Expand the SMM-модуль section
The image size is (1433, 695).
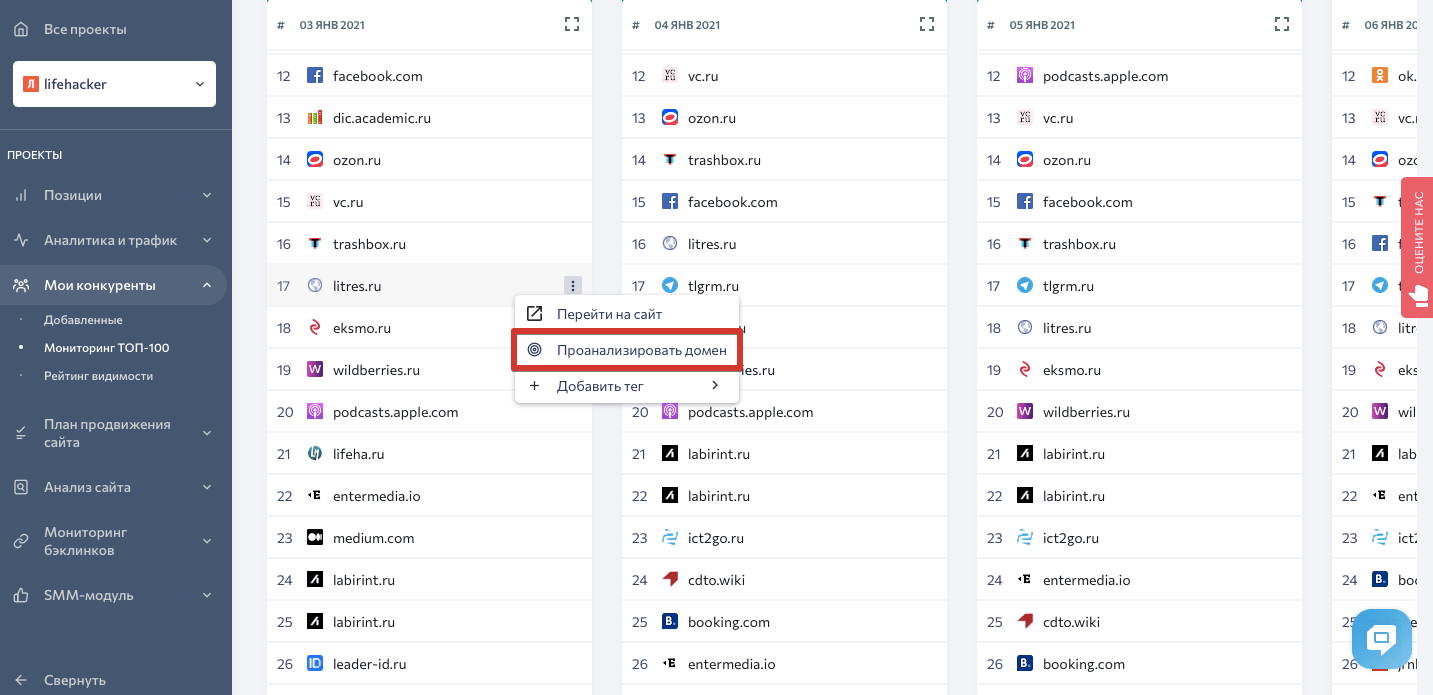tap(113, 595)
